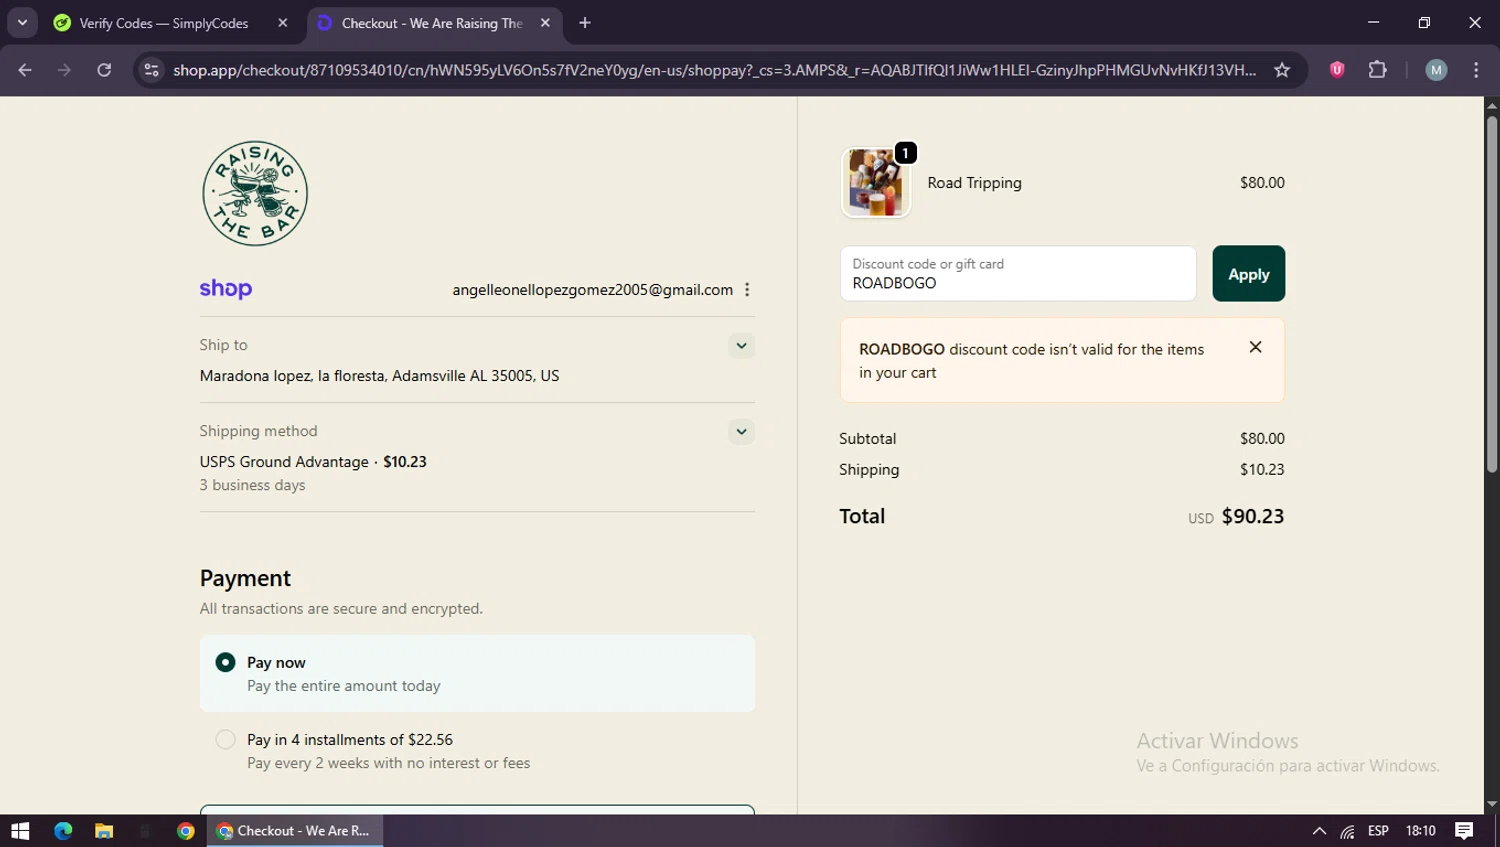
Task: Open a new browser tab
Action: point(585,23)
